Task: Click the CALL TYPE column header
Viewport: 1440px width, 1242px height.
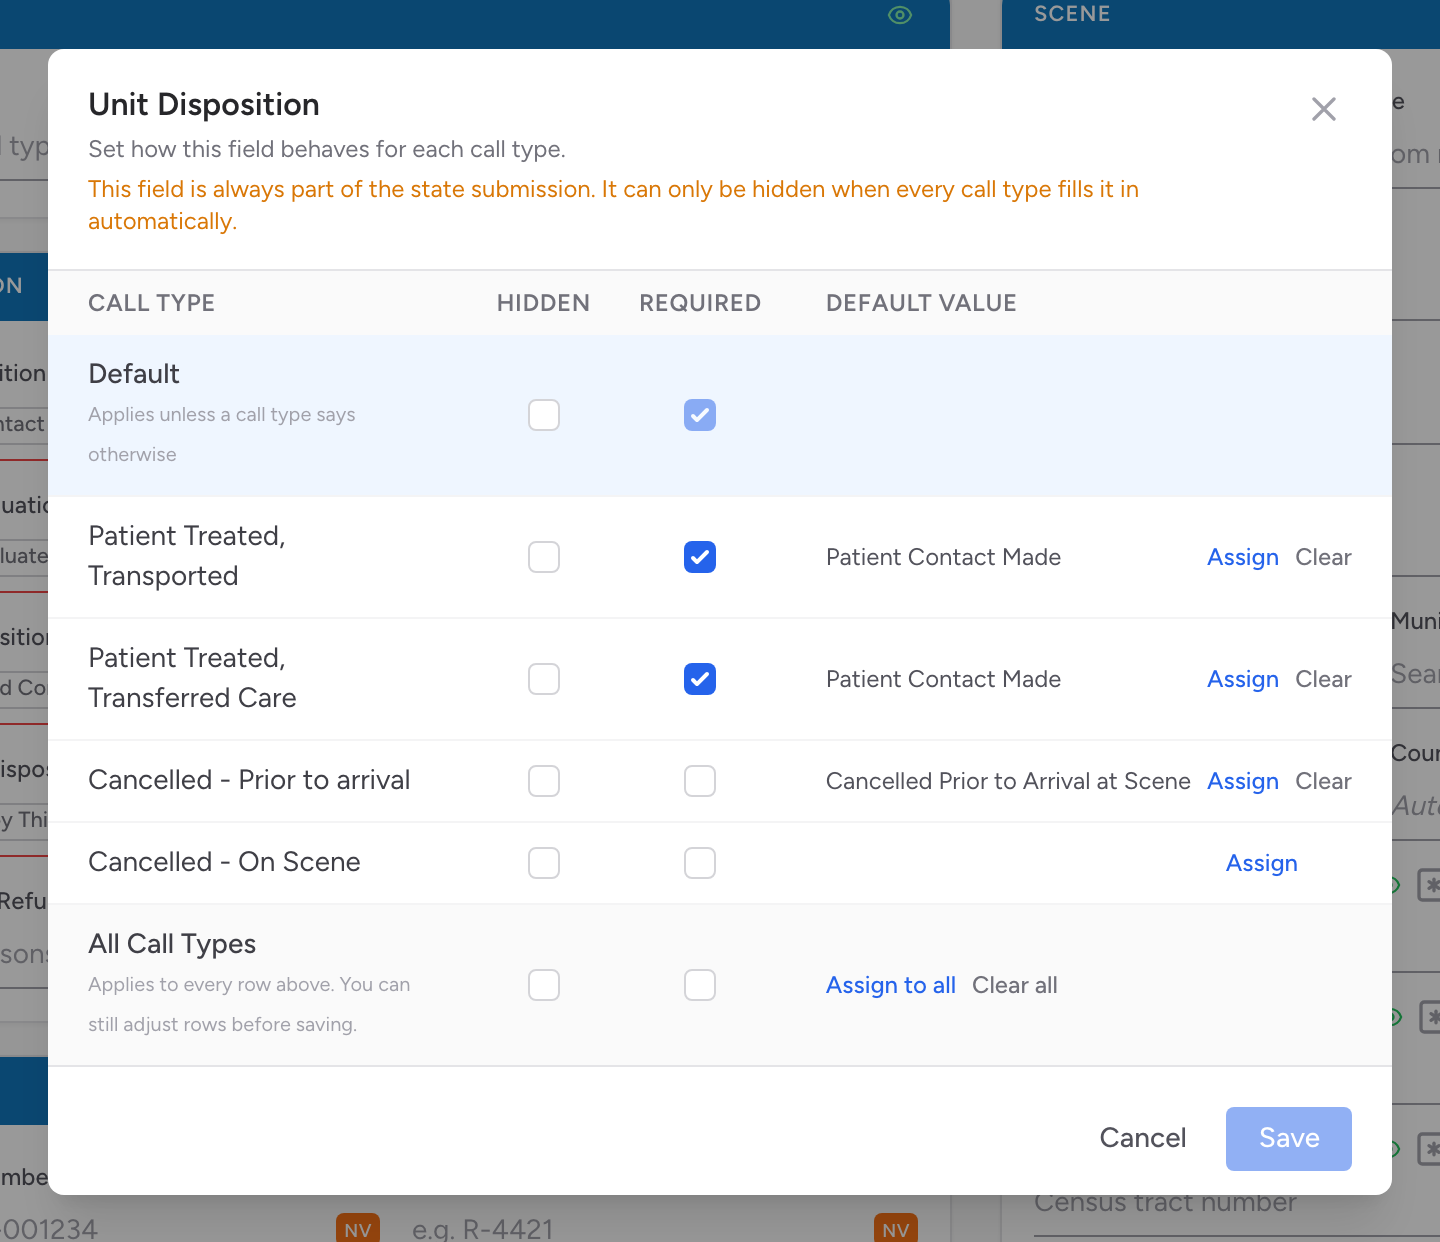Action: [x=151, y=303]
